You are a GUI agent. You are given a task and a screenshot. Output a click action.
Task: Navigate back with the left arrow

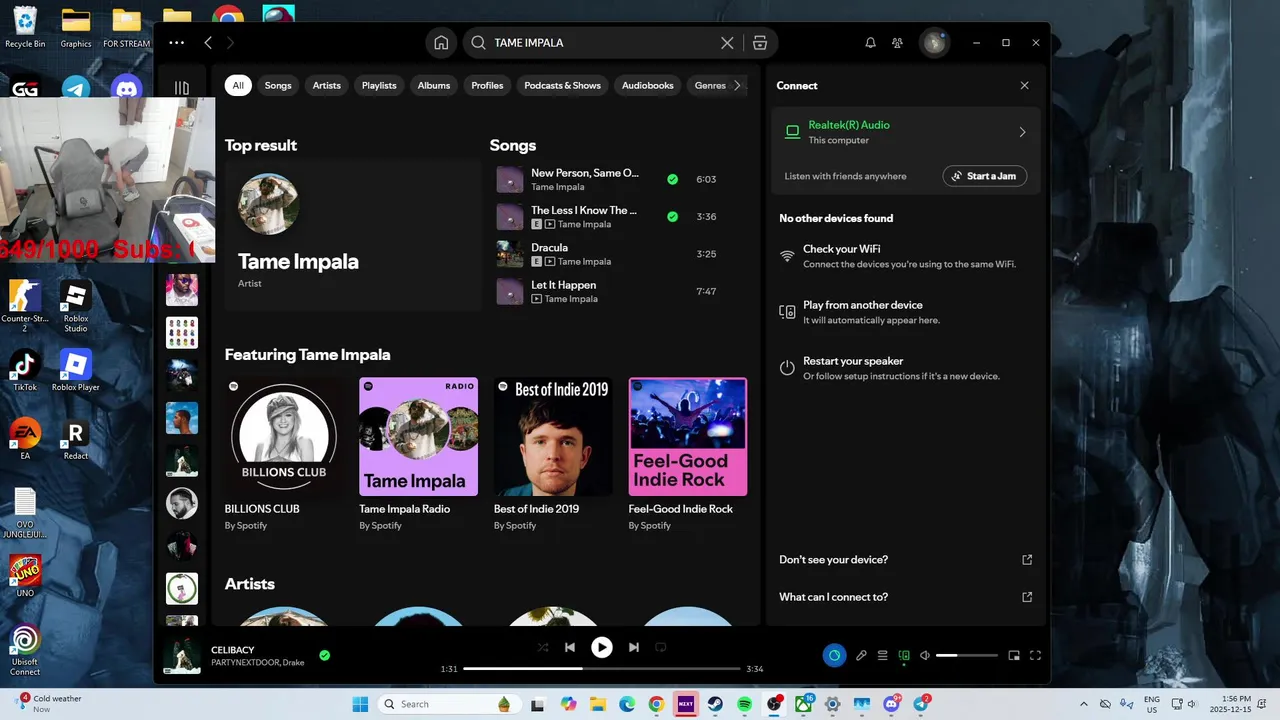(x=208, y=43)
